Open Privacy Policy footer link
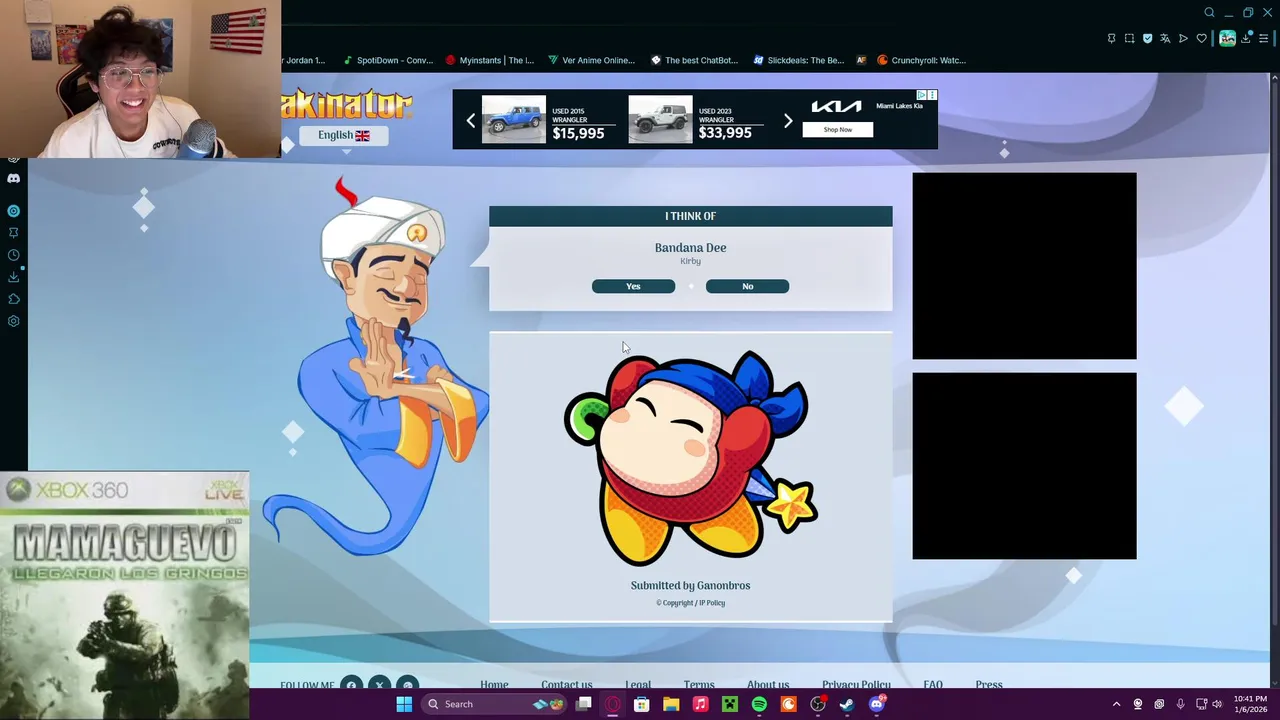The image size is (1280, 720). (856, 685)
